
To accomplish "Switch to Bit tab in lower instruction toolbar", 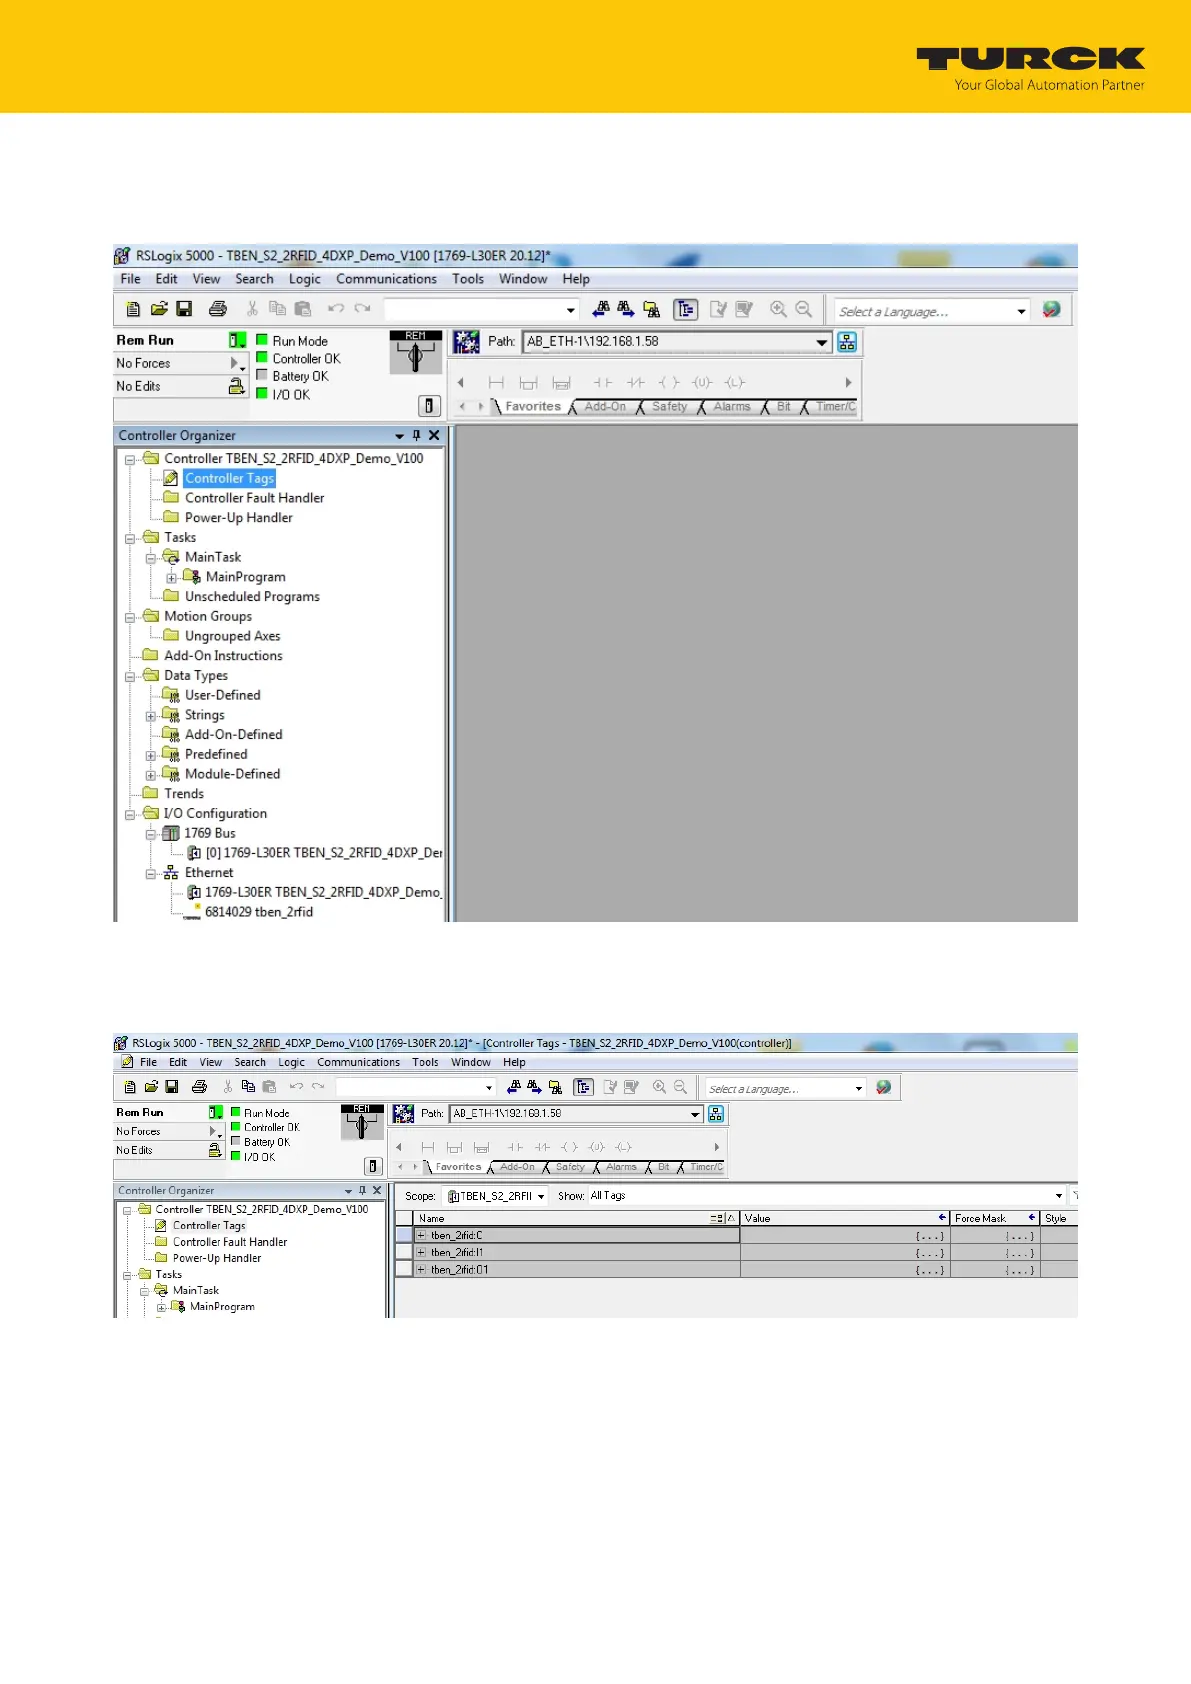I will point(663,1167).
